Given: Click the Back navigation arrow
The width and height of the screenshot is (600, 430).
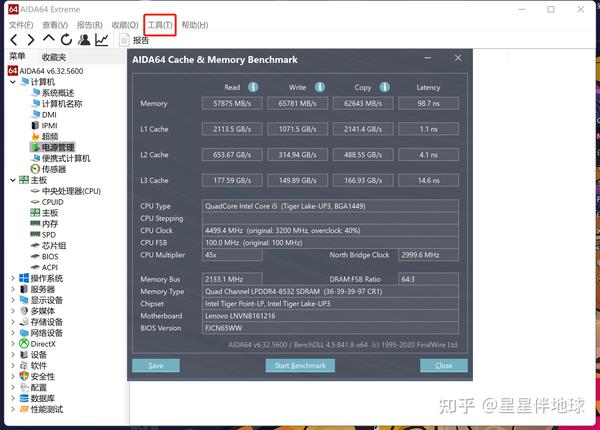Looking at the screenshot, I should pyautogui.click(x=14, y=40).
